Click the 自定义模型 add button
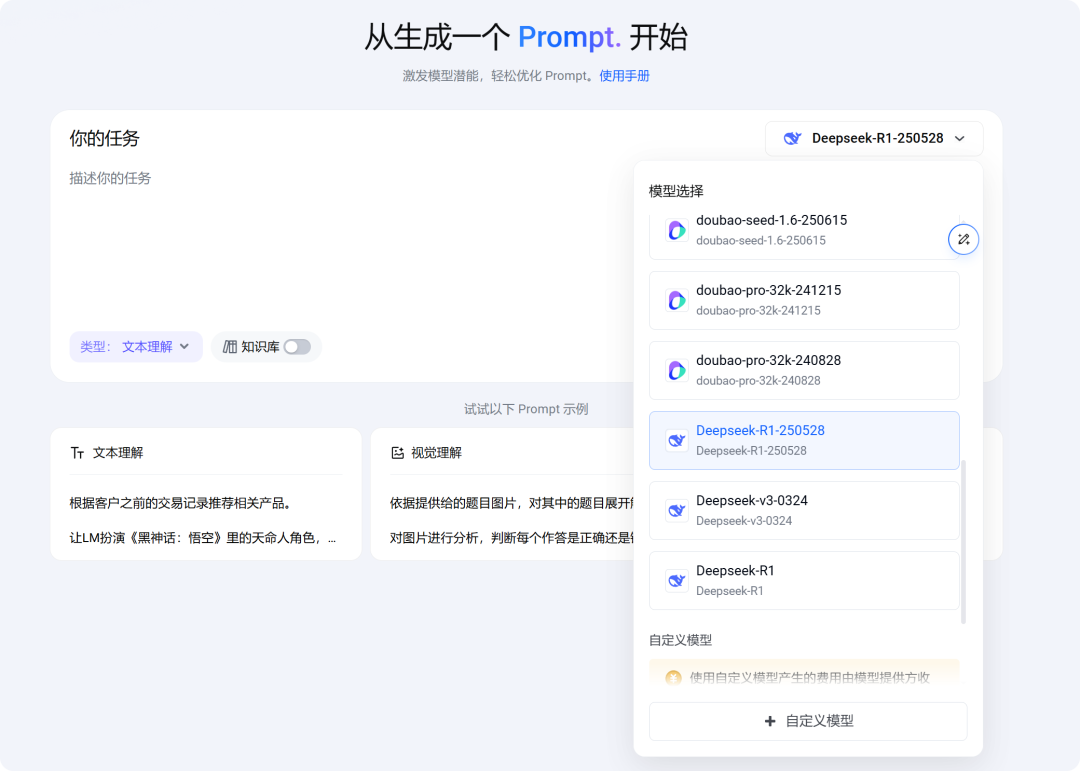Screen dimensions: 1080x771 808,721
